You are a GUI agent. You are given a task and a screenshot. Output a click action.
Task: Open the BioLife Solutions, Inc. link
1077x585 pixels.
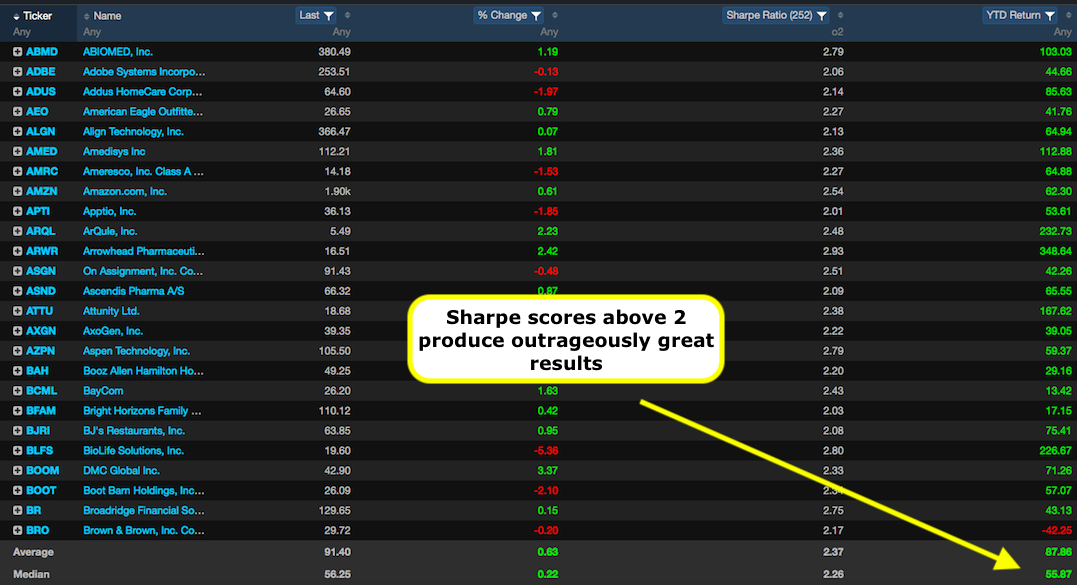[133, 450]
